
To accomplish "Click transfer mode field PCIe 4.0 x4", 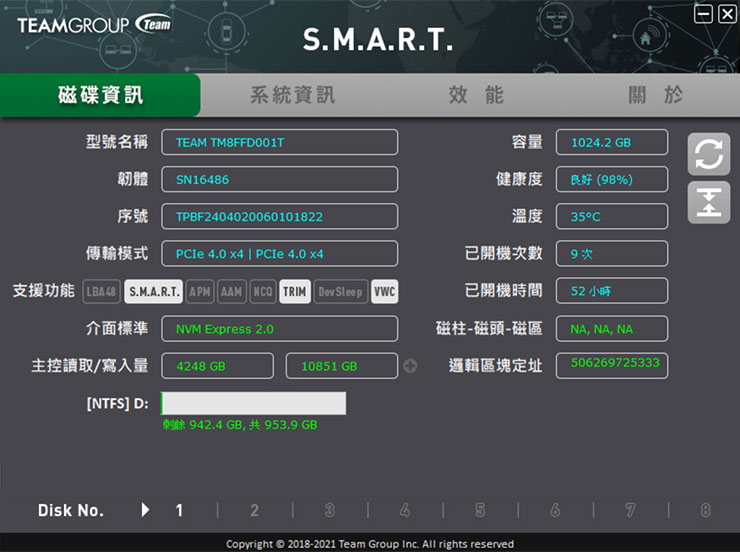I will [x=279, y=254].
